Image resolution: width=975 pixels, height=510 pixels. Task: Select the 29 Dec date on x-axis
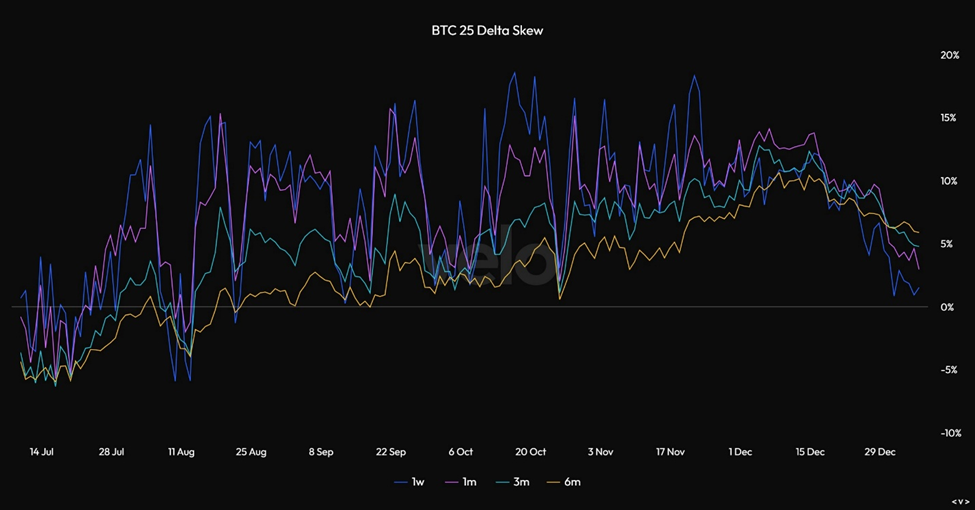[x=880, y=452]
